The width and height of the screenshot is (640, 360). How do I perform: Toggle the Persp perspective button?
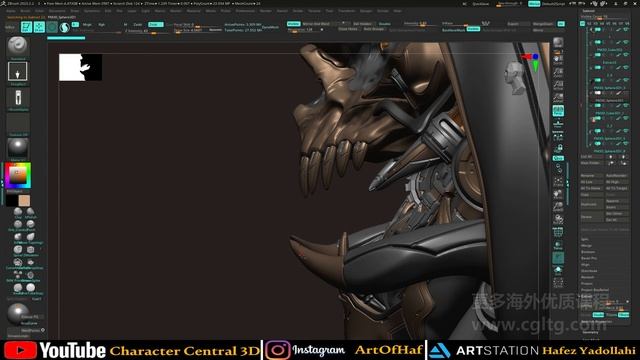558,111
